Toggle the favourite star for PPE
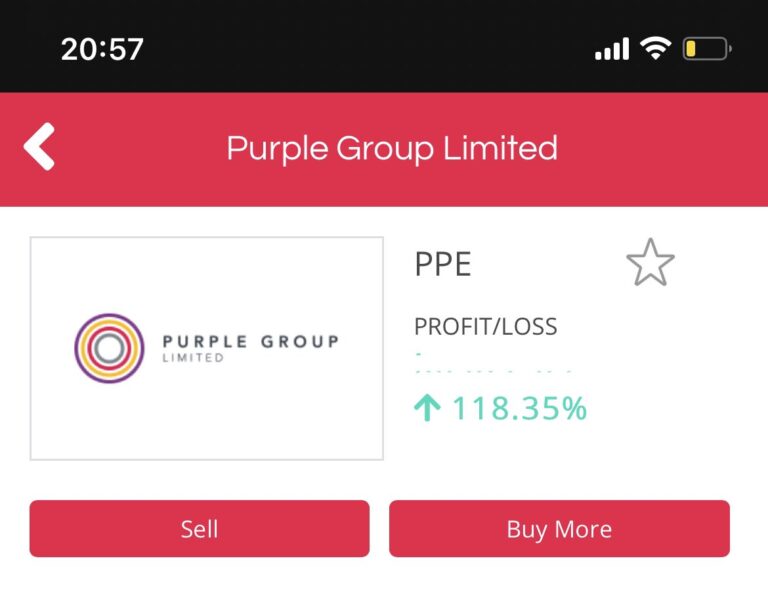Viewport: 768px width, 590px height. 650,262
